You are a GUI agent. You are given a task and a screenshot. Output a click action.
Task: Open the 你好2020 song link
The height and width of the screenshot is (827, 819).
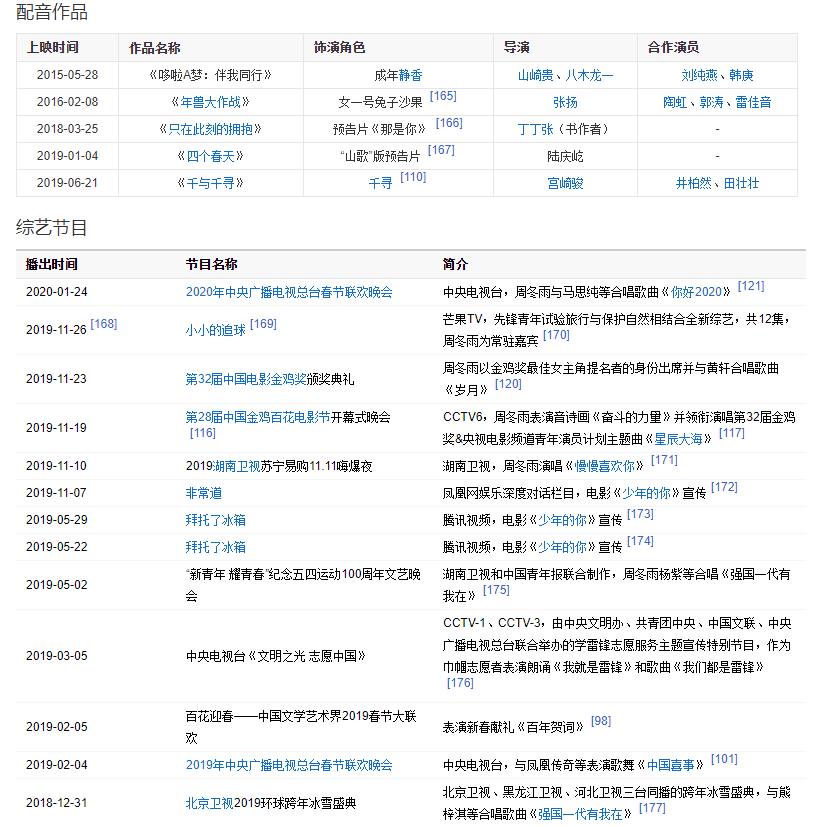pos(695,292)
